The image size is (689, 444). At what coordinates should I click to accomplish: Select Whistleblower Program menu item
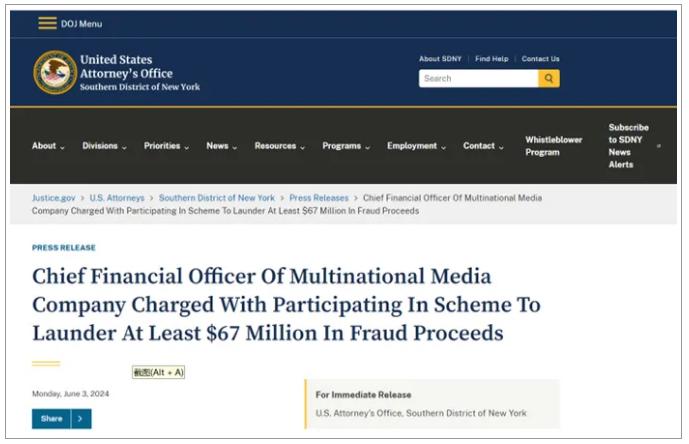pos(553,146)
